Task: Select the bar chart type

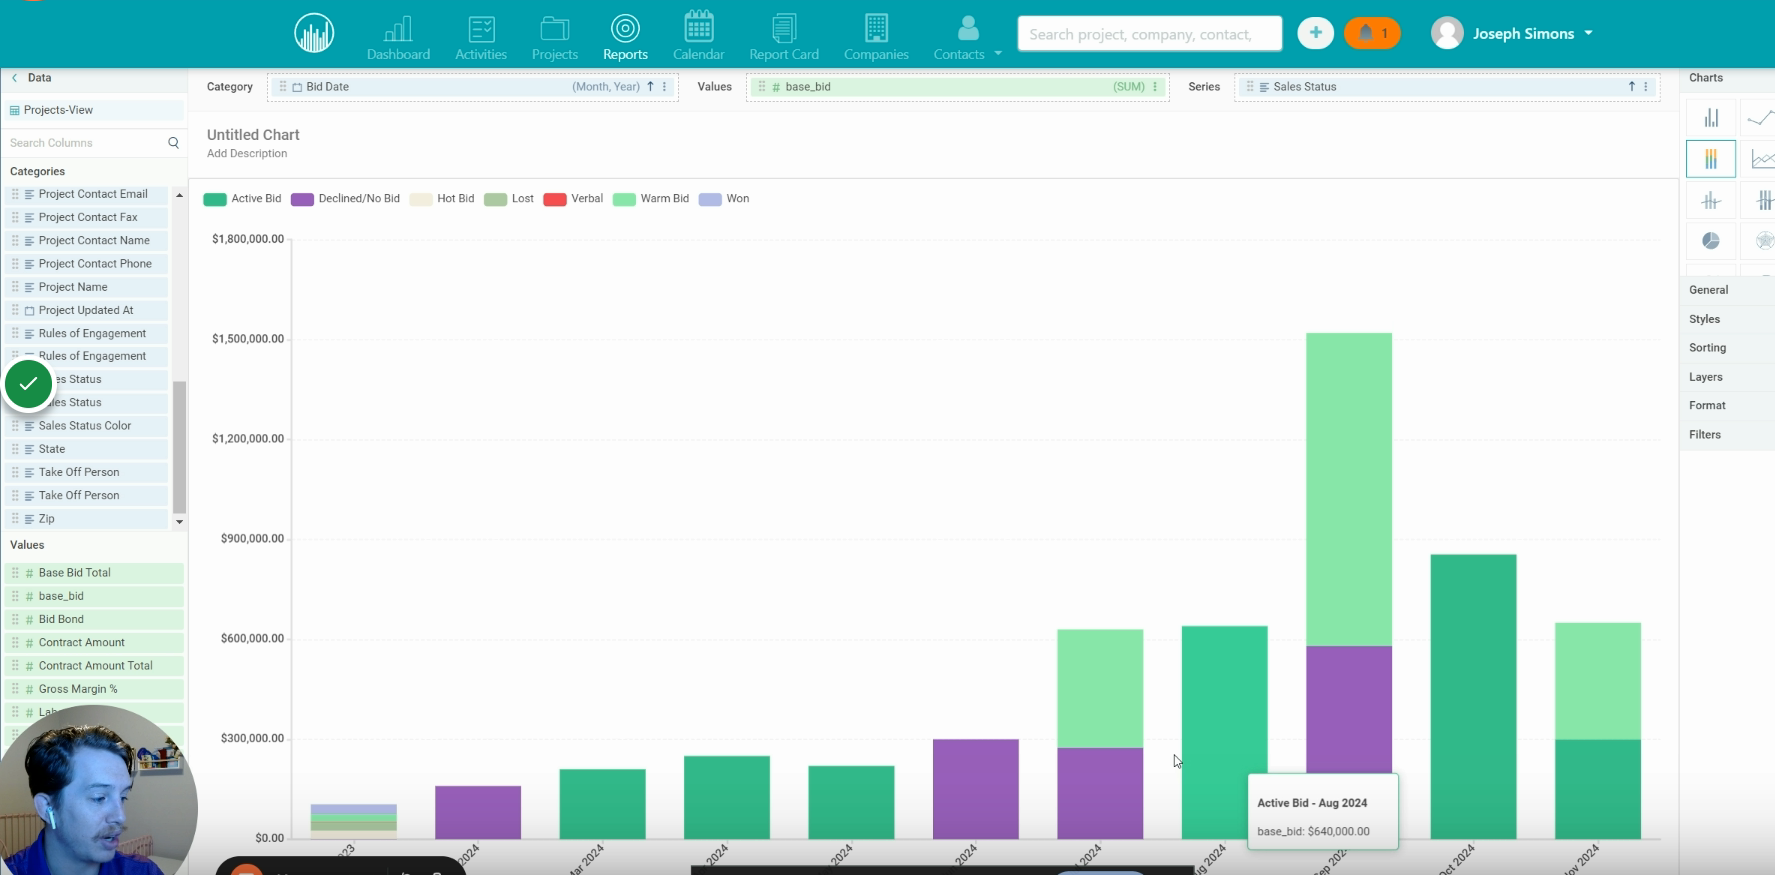Action: pyautogui.click(x=1711, y=117)
